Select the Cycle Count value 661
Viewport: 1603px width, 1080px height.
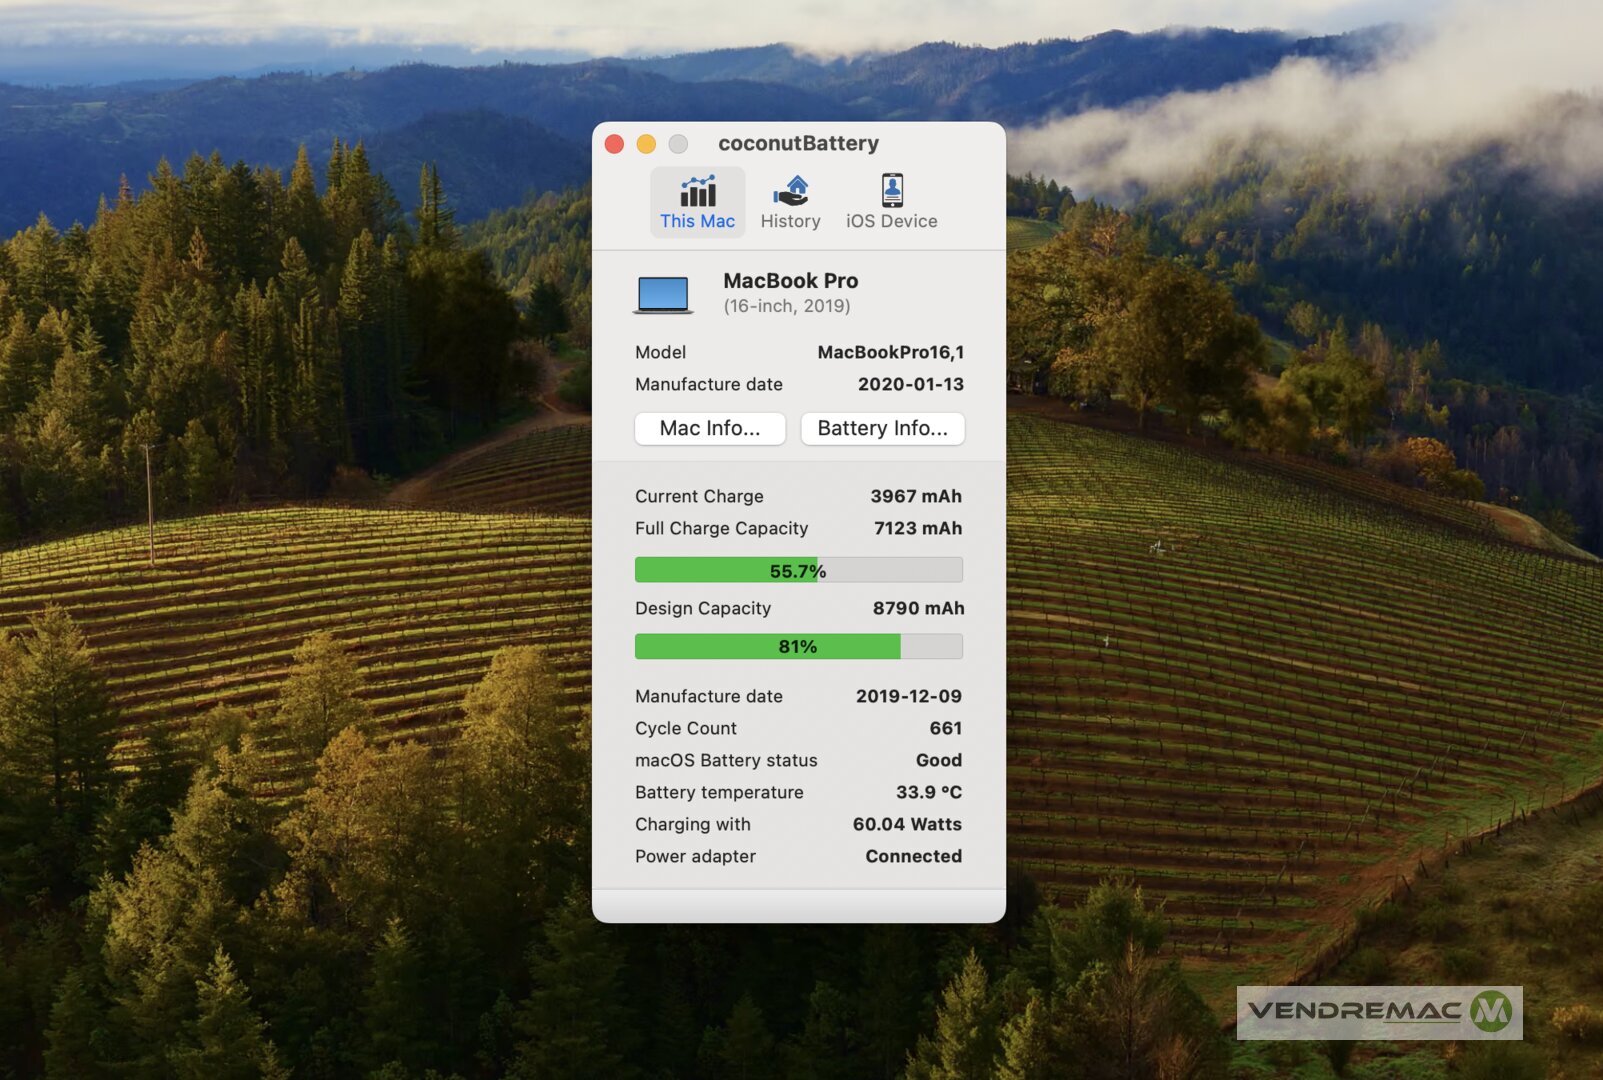pyautogui.click(x=945, y=728)
